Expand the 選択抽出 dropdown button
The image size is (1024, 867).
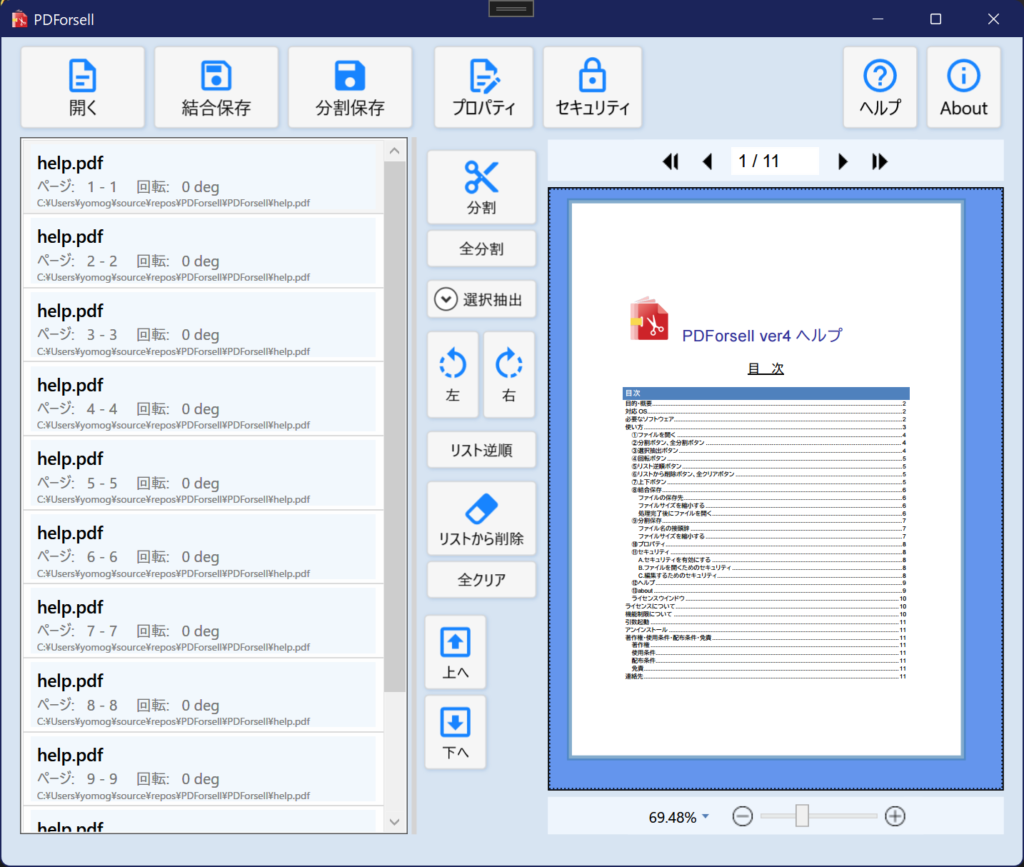click(x=481, y=300)
